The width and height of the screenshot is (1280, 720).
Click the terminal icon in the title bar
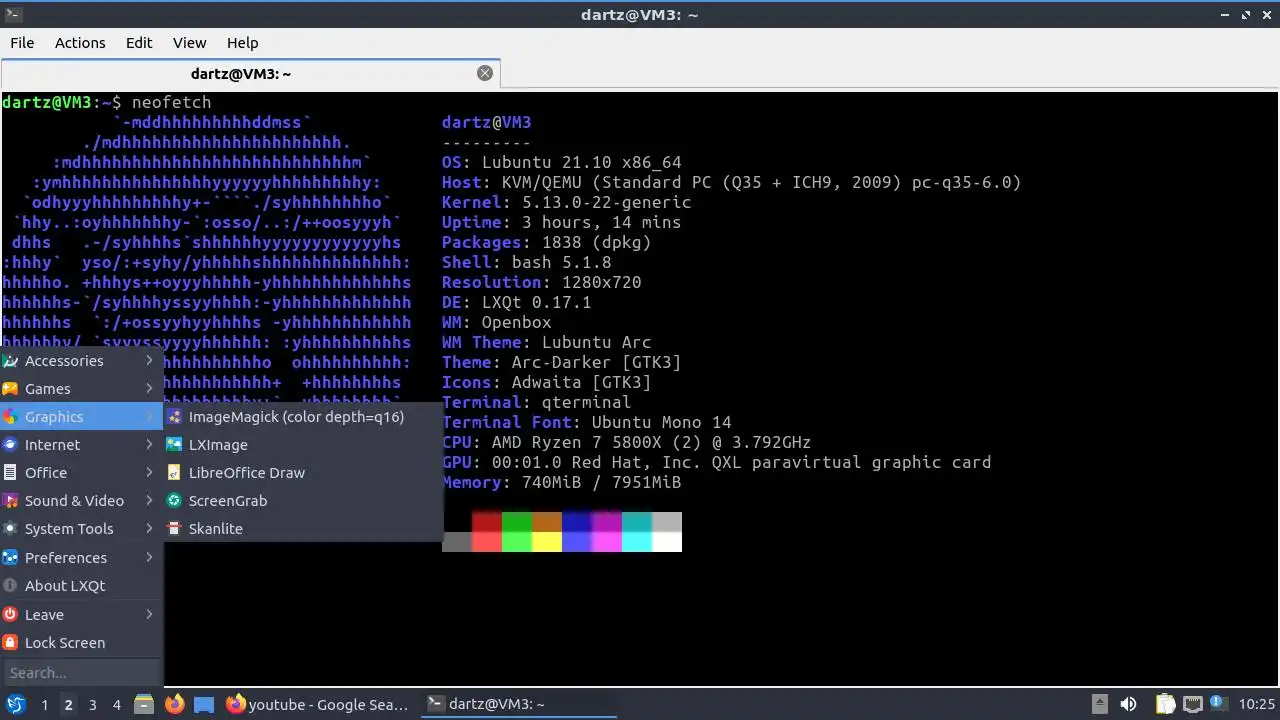(x=14, y=15)
